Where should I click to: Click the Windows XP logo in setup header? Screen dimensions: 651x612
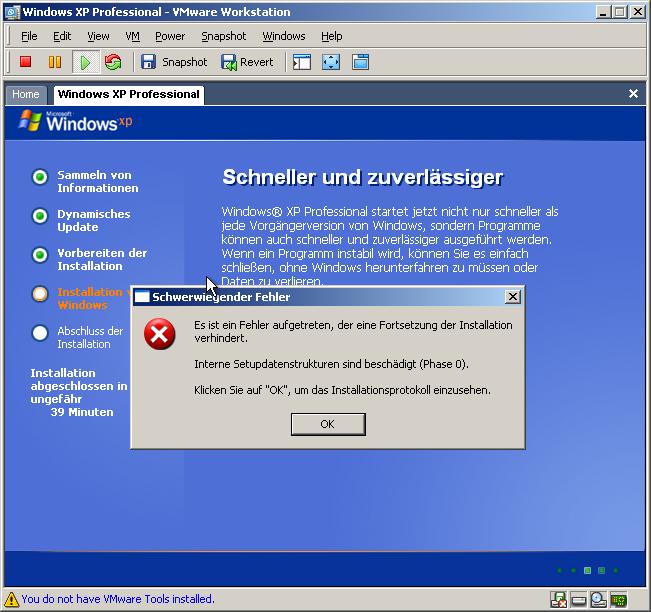[x=76, y=121]
